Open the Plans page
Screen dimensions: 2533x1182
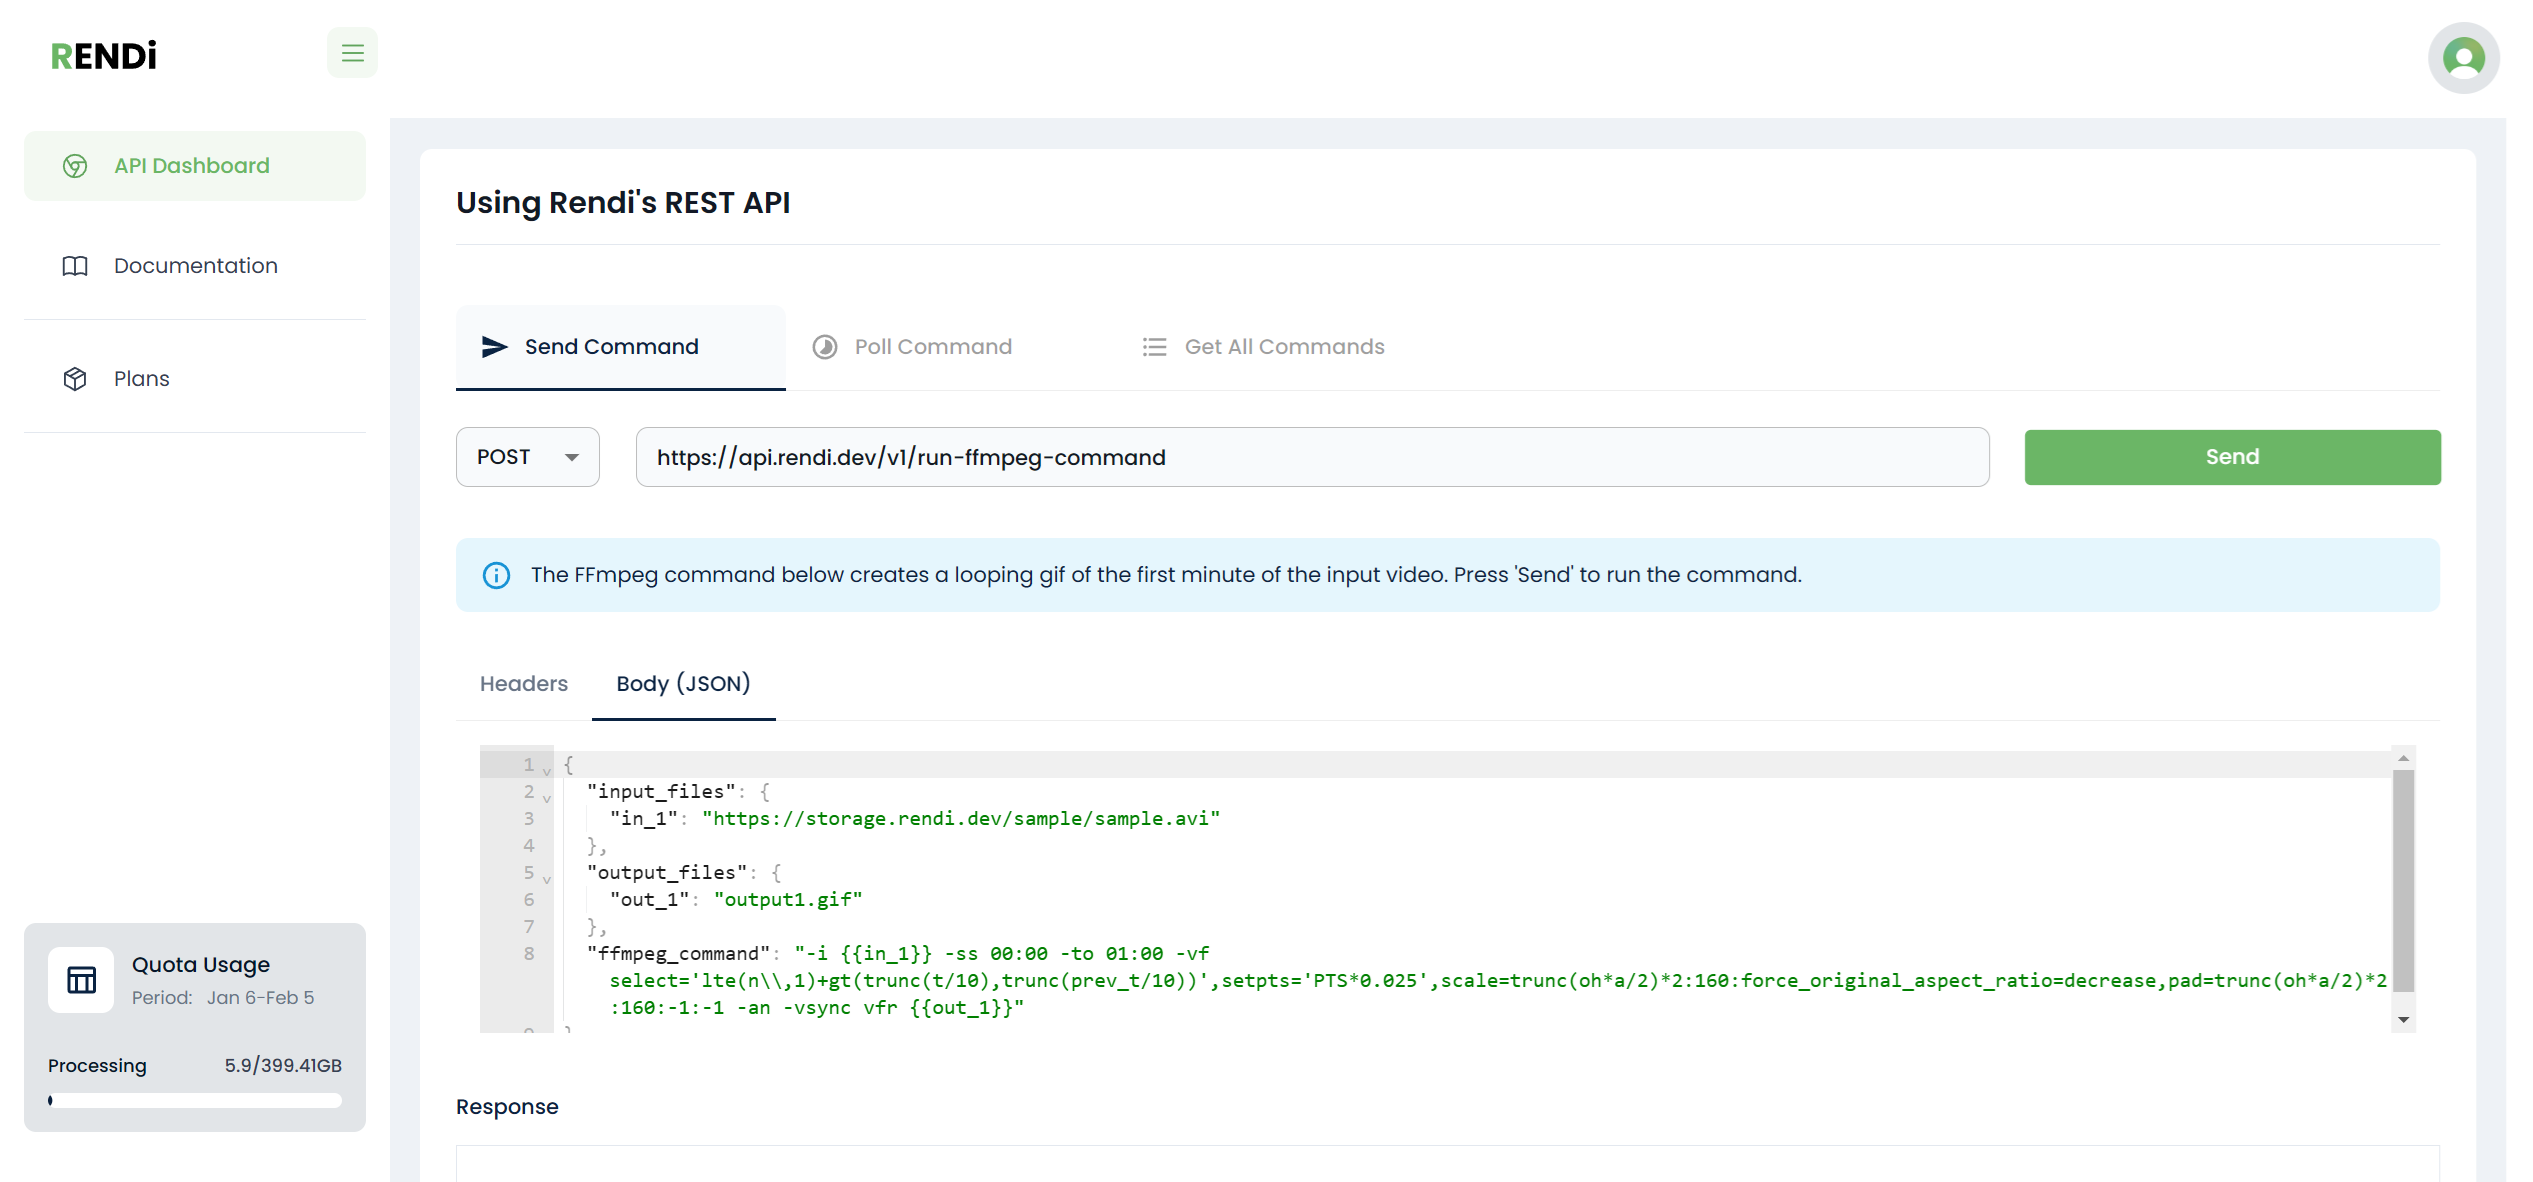[195, 379]
